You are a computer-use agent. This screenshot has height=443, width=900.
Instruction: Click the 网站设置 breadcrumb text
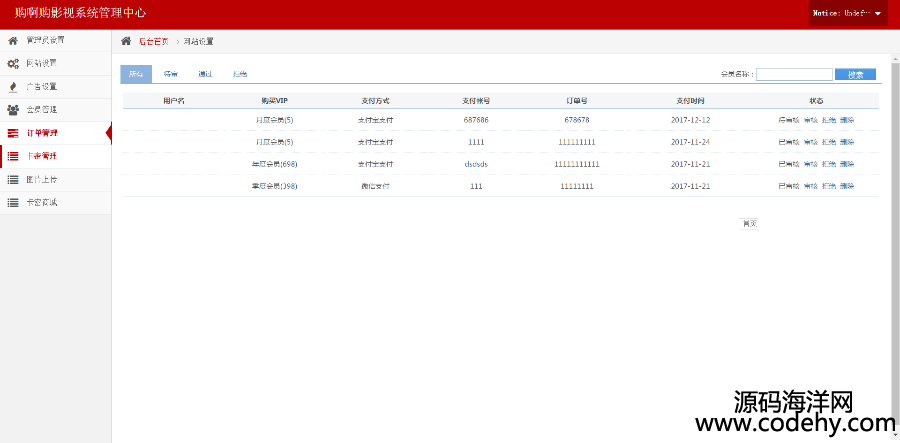(x=198, y=41)
